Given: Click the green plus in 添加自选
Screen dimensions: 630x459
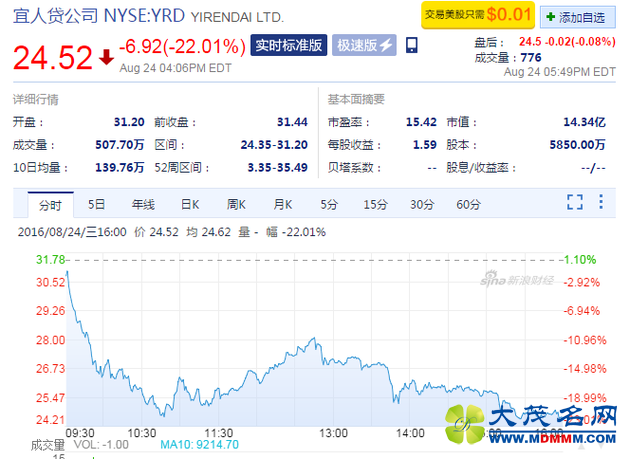Looking at the screenshot, I should coord(551,17).
